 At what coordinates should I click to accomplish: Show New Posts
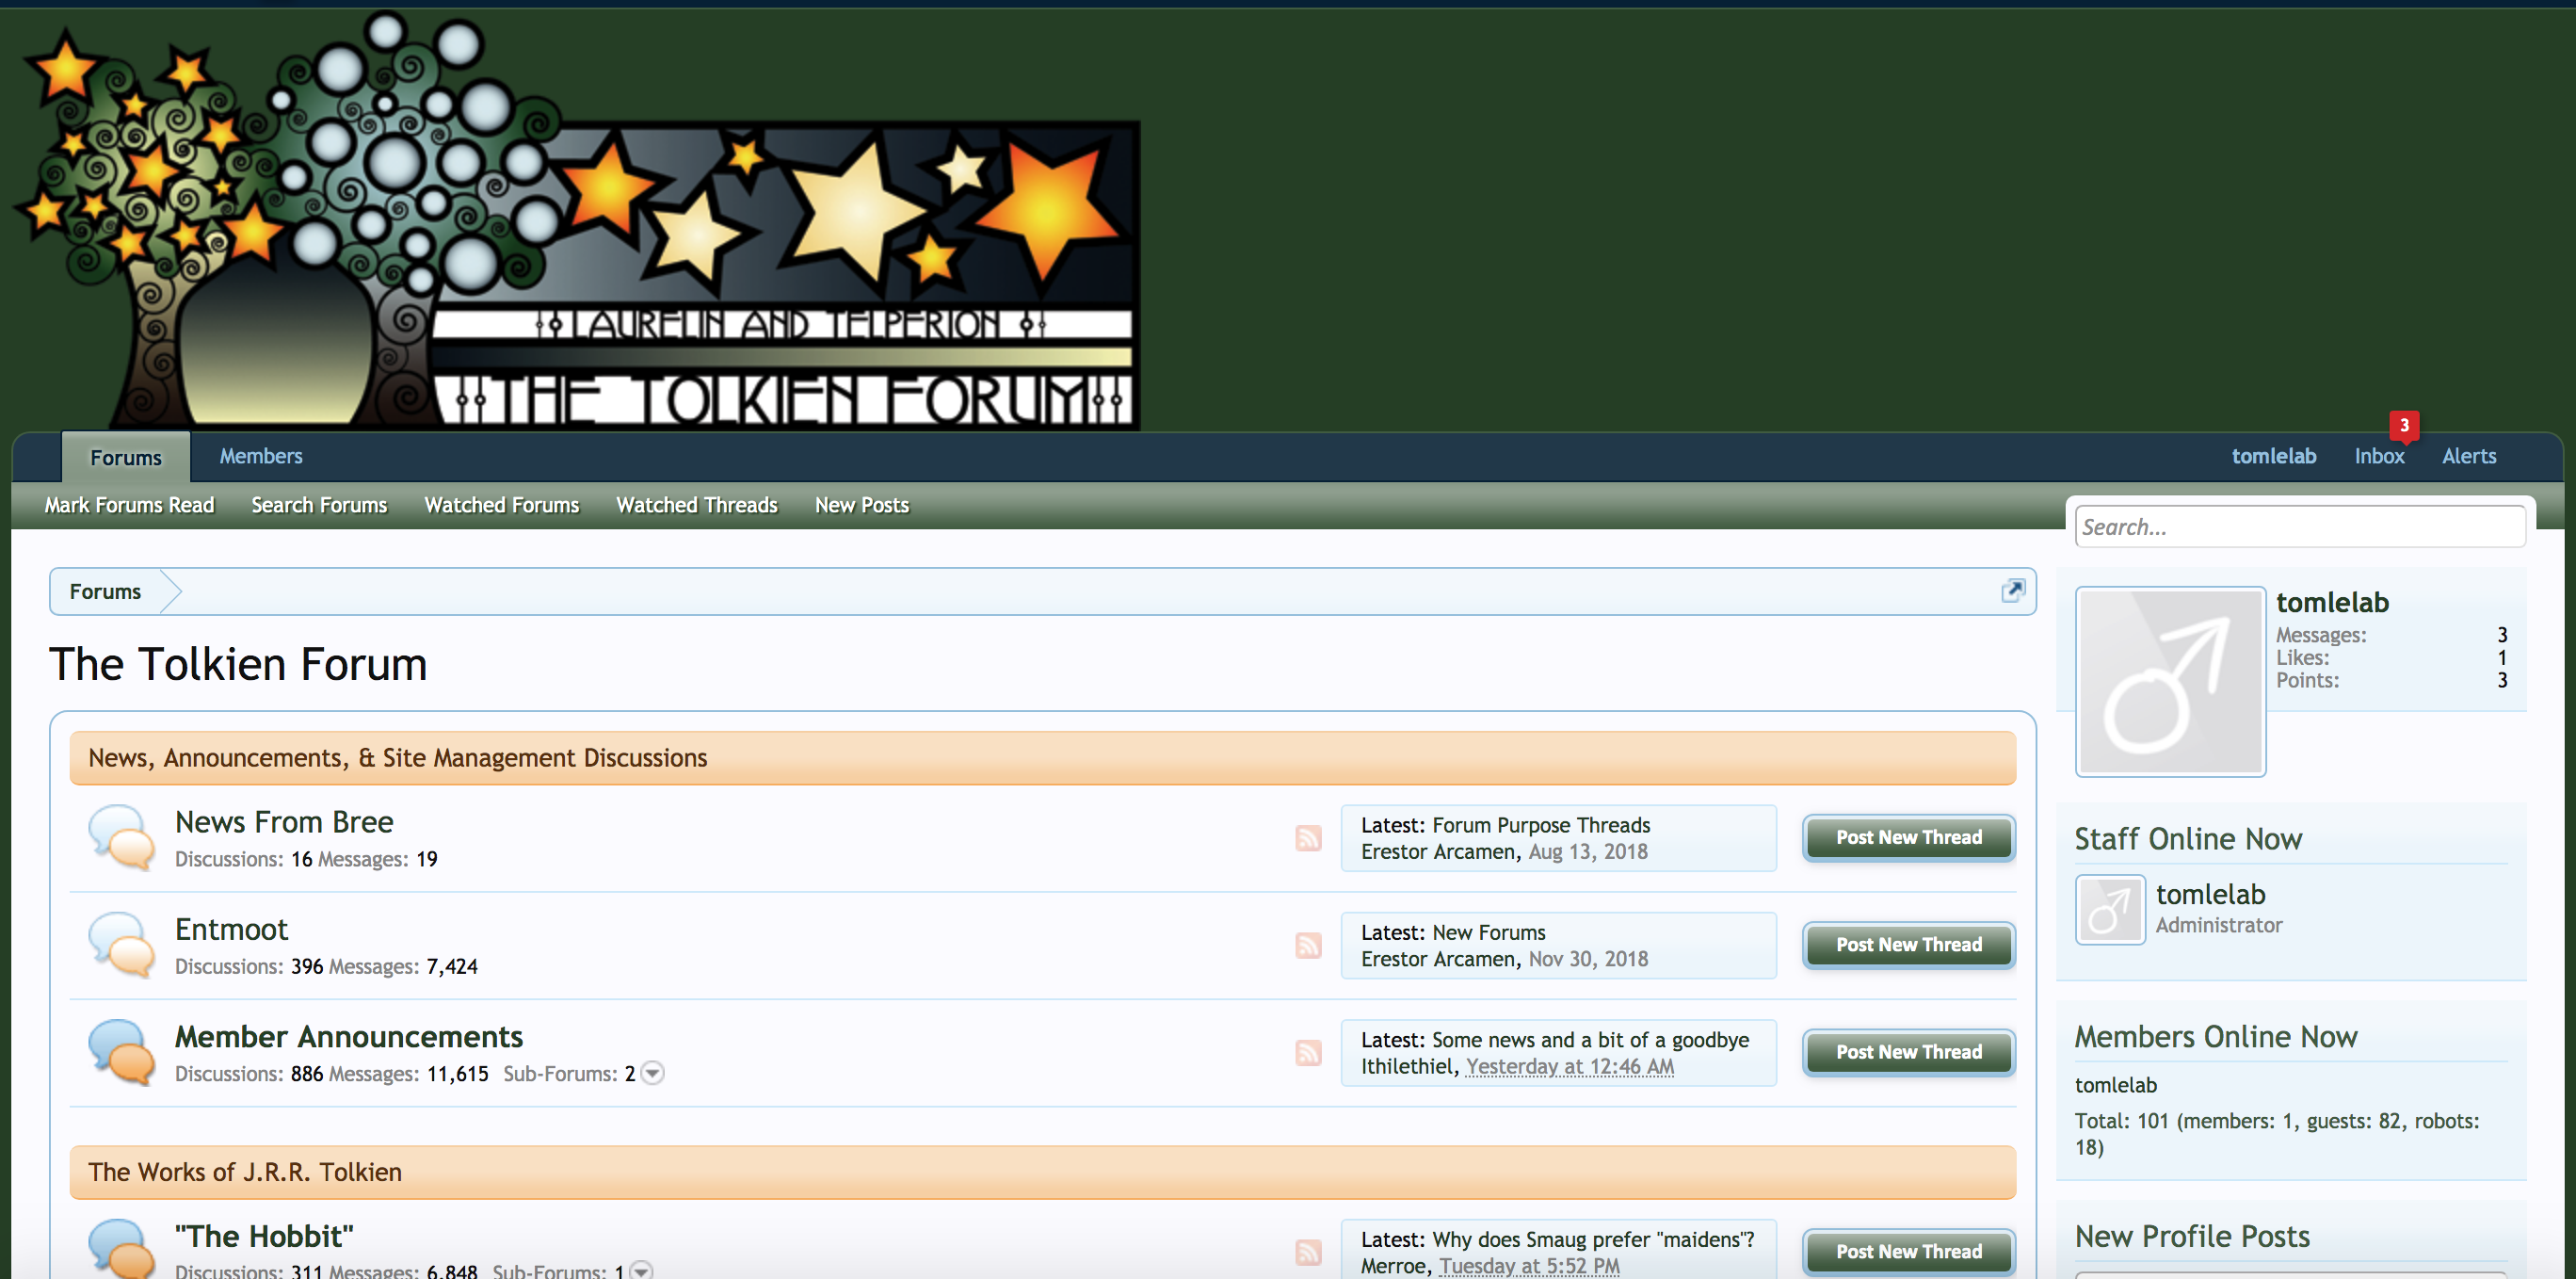(862, 505)
